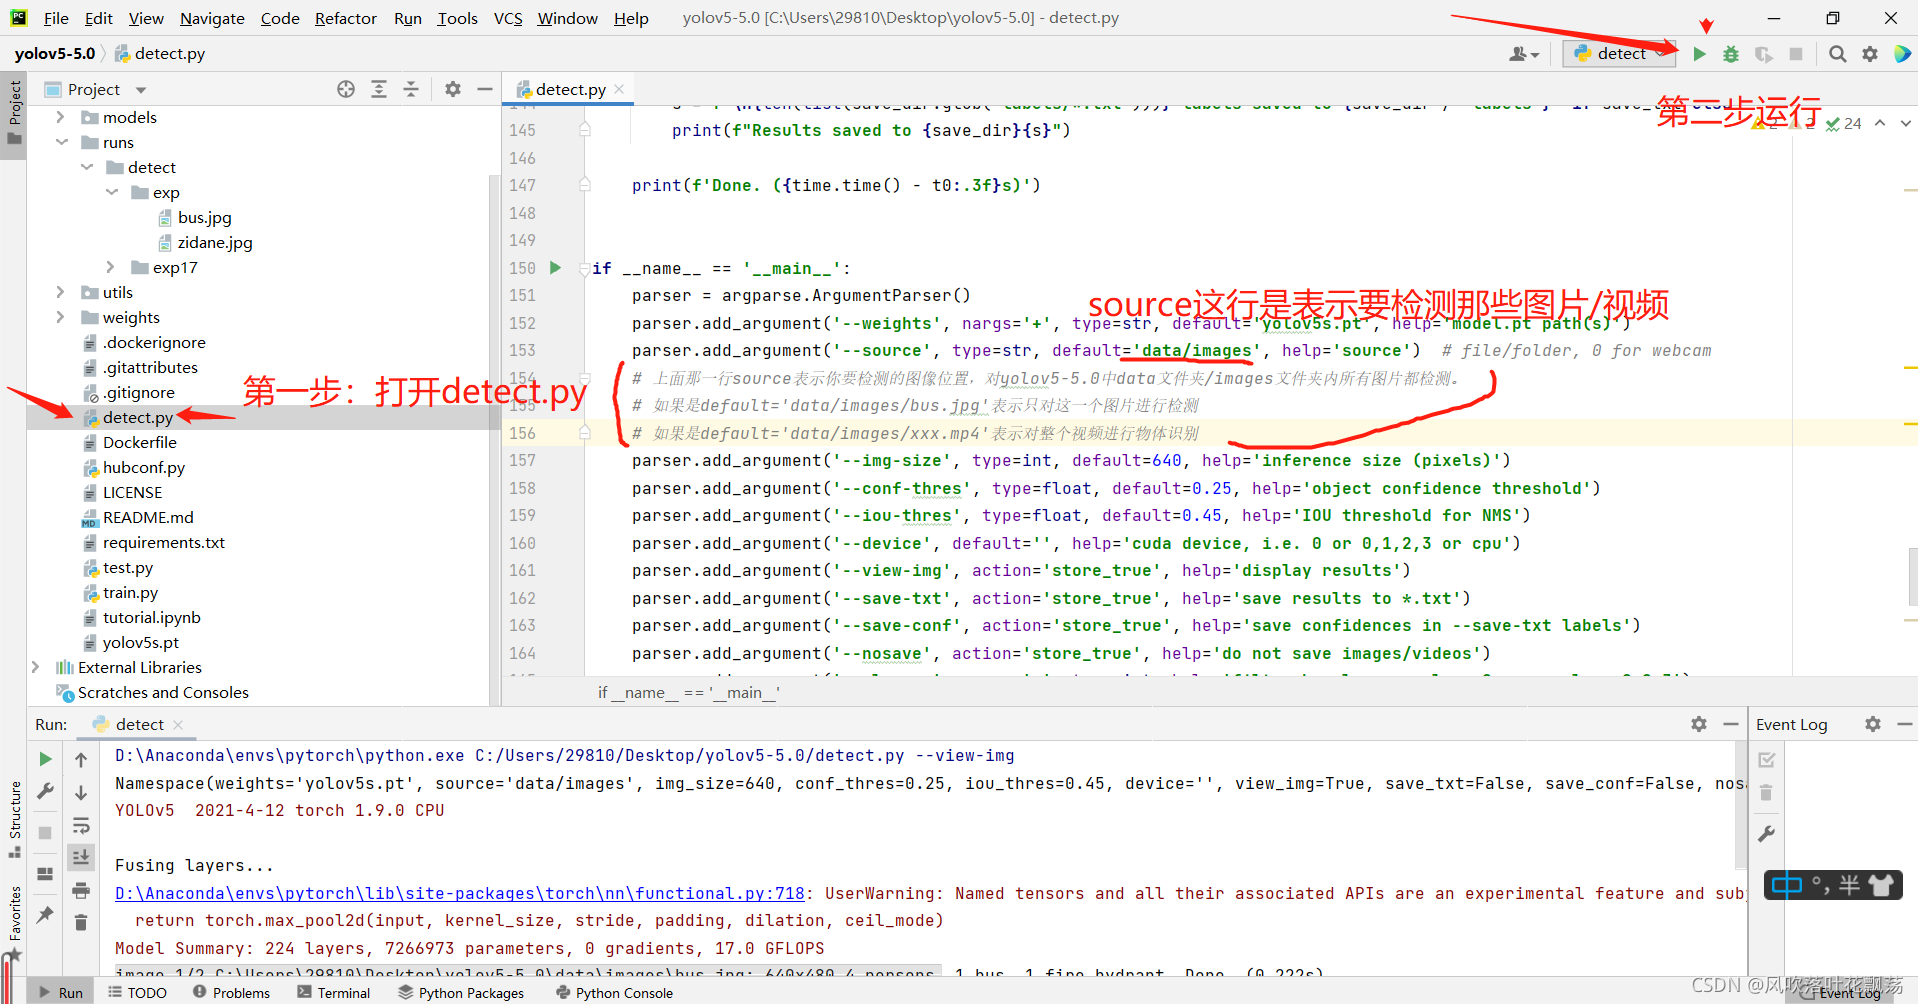Toggle Favorites tool window on left strip
The width and height of the screenshot is (1918, 1004).
[14, 925]
